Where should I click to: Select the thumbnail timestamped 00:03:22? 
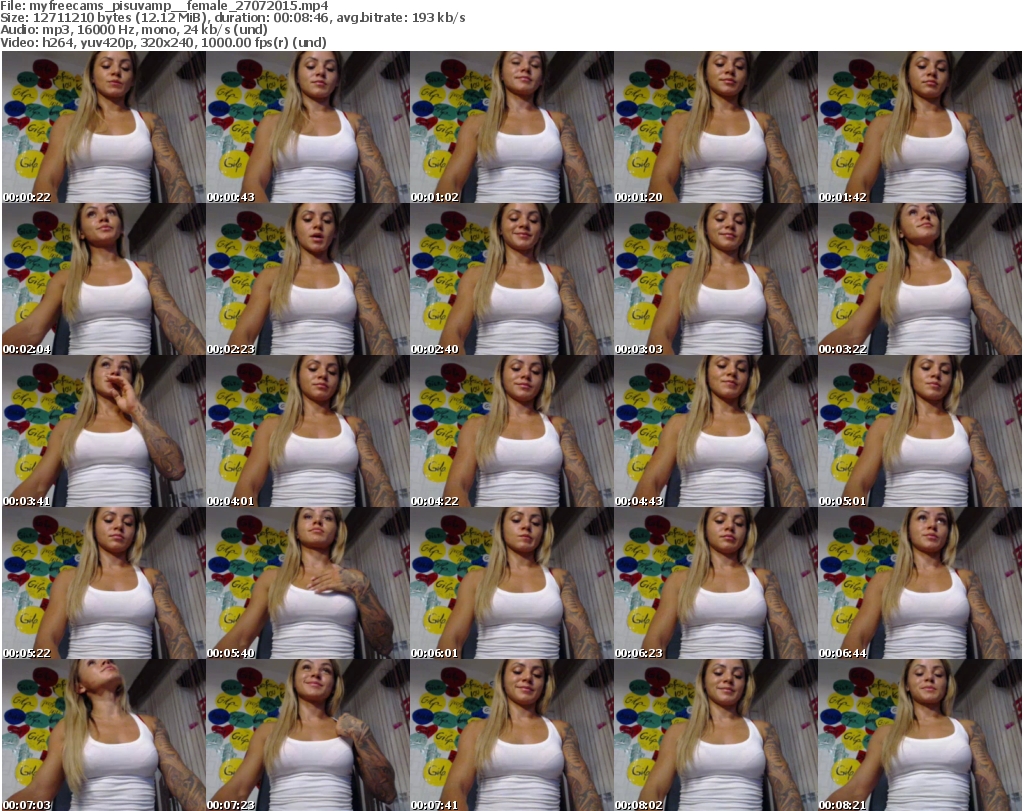click(920, 279)
